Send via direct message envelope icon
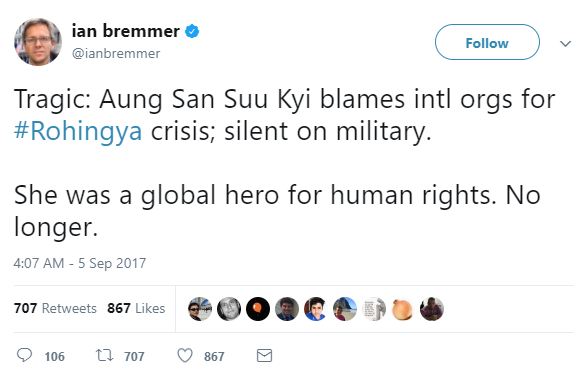Viewport: 585px width, 374px height. click(264, 355)
